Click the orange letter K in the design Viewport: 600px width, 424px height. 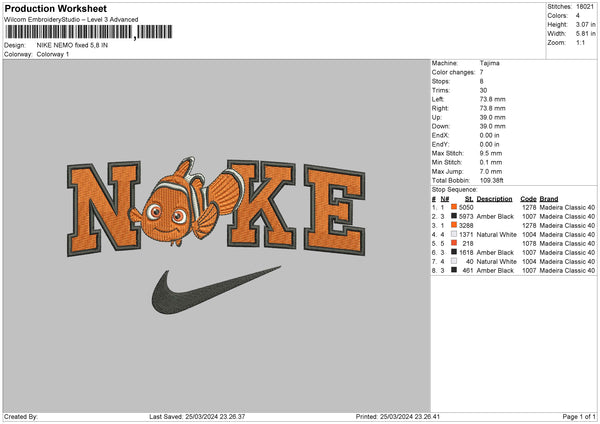262,204
